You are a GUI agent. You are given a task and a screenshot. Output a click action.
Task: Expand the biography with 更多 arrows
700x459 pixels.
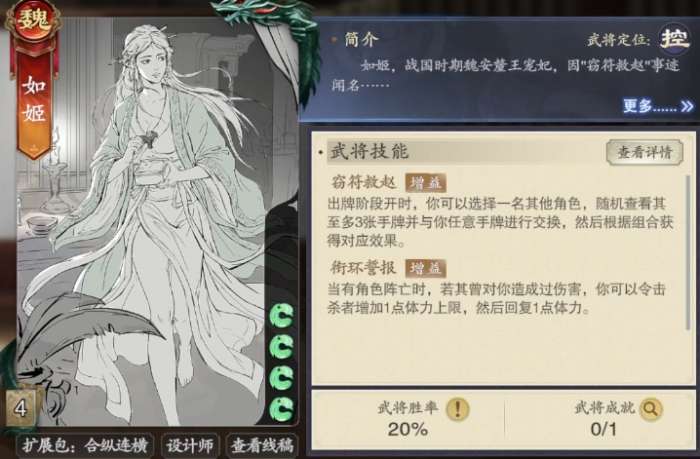click(658, 106)
